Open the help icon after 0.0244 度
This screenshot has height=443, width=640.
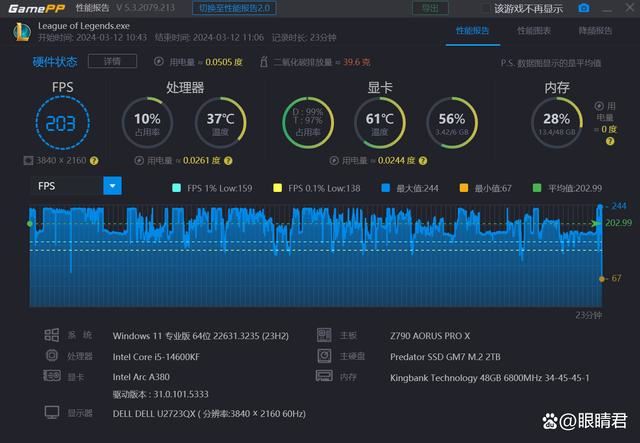pyautogui.click(x=423, y=161)
